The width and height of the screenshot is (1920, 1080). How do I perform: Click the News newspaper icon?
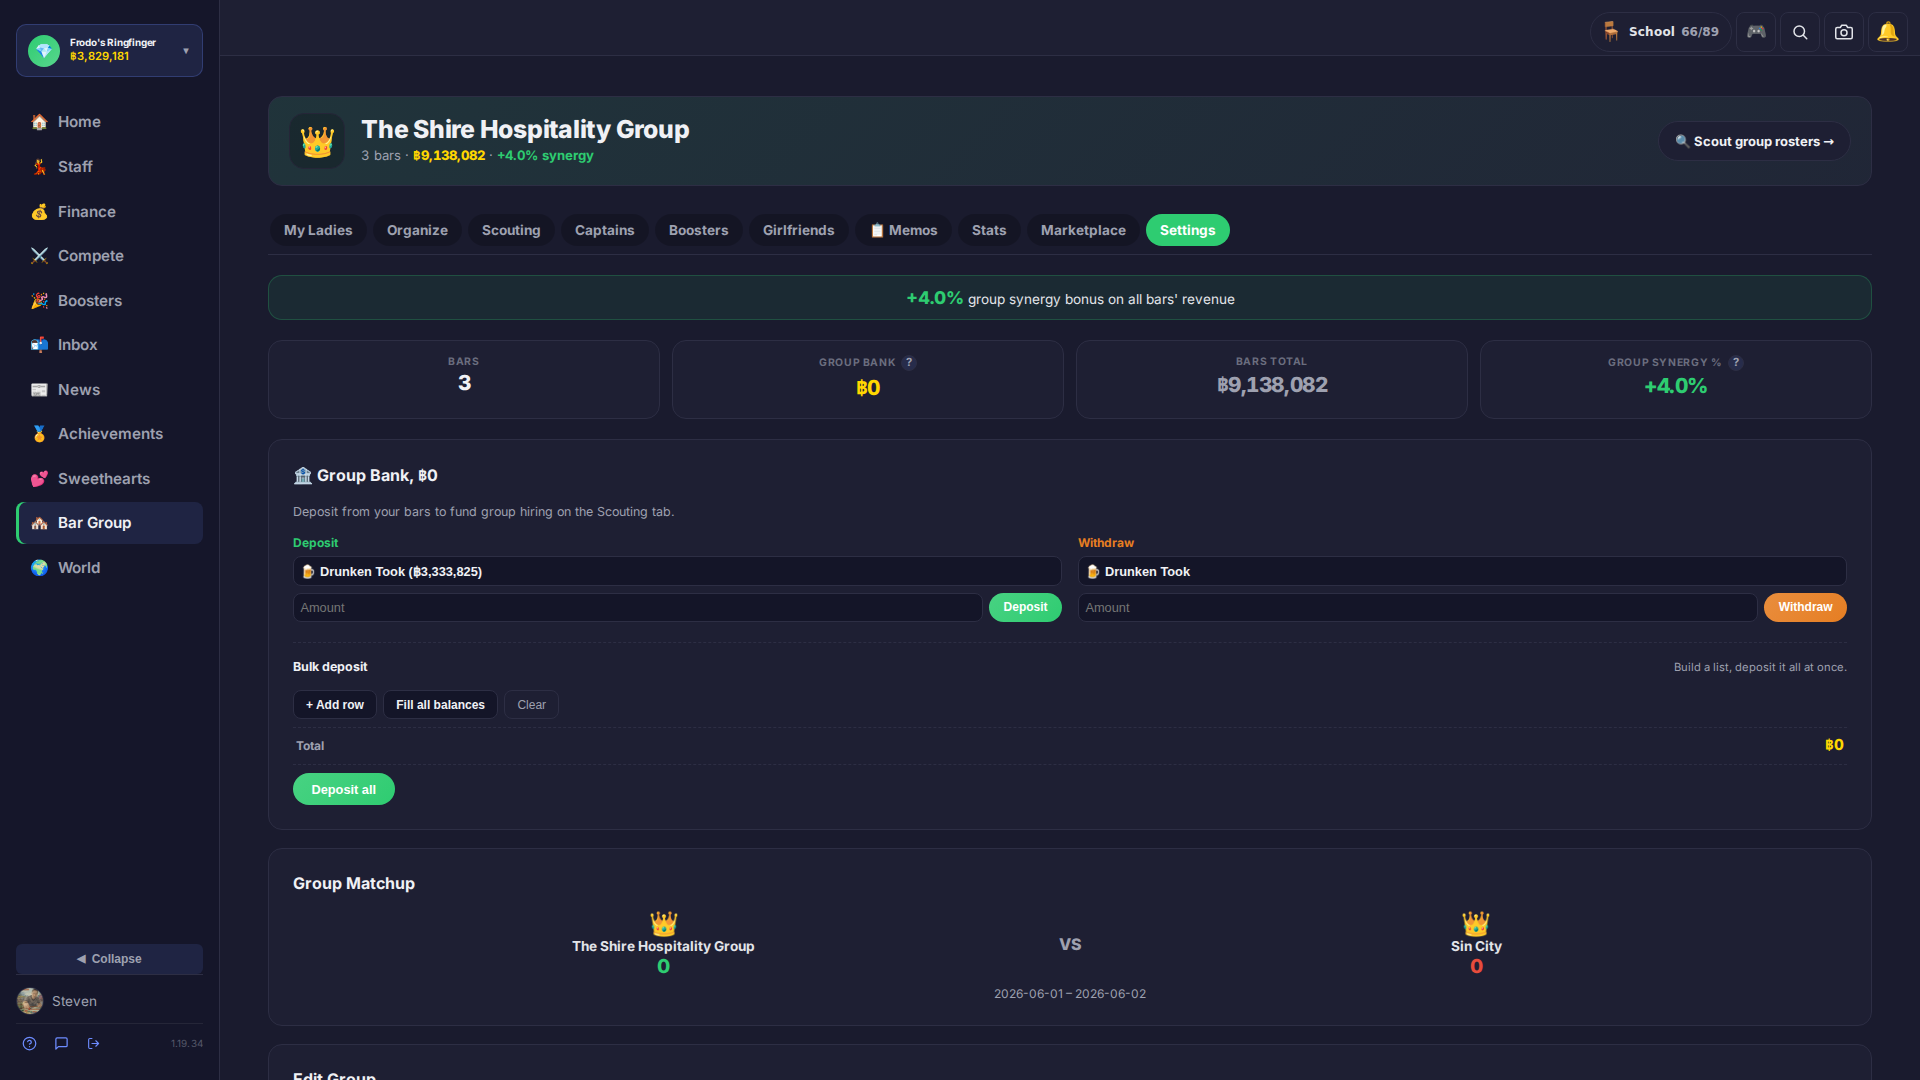click(x=39, y=390)
